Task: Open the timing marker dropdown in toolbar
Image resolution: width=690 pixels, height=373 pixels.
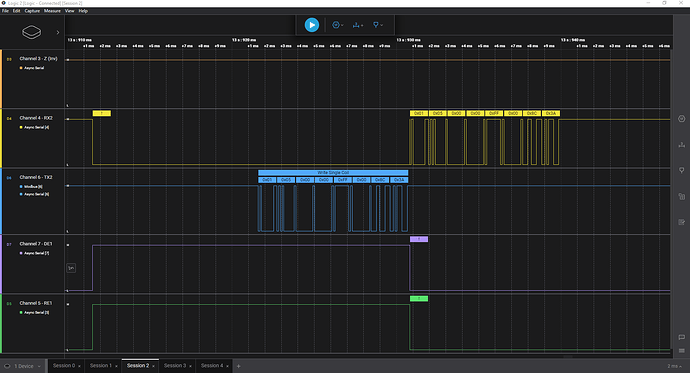Action: pyautogui.click(x=378, y=25)
